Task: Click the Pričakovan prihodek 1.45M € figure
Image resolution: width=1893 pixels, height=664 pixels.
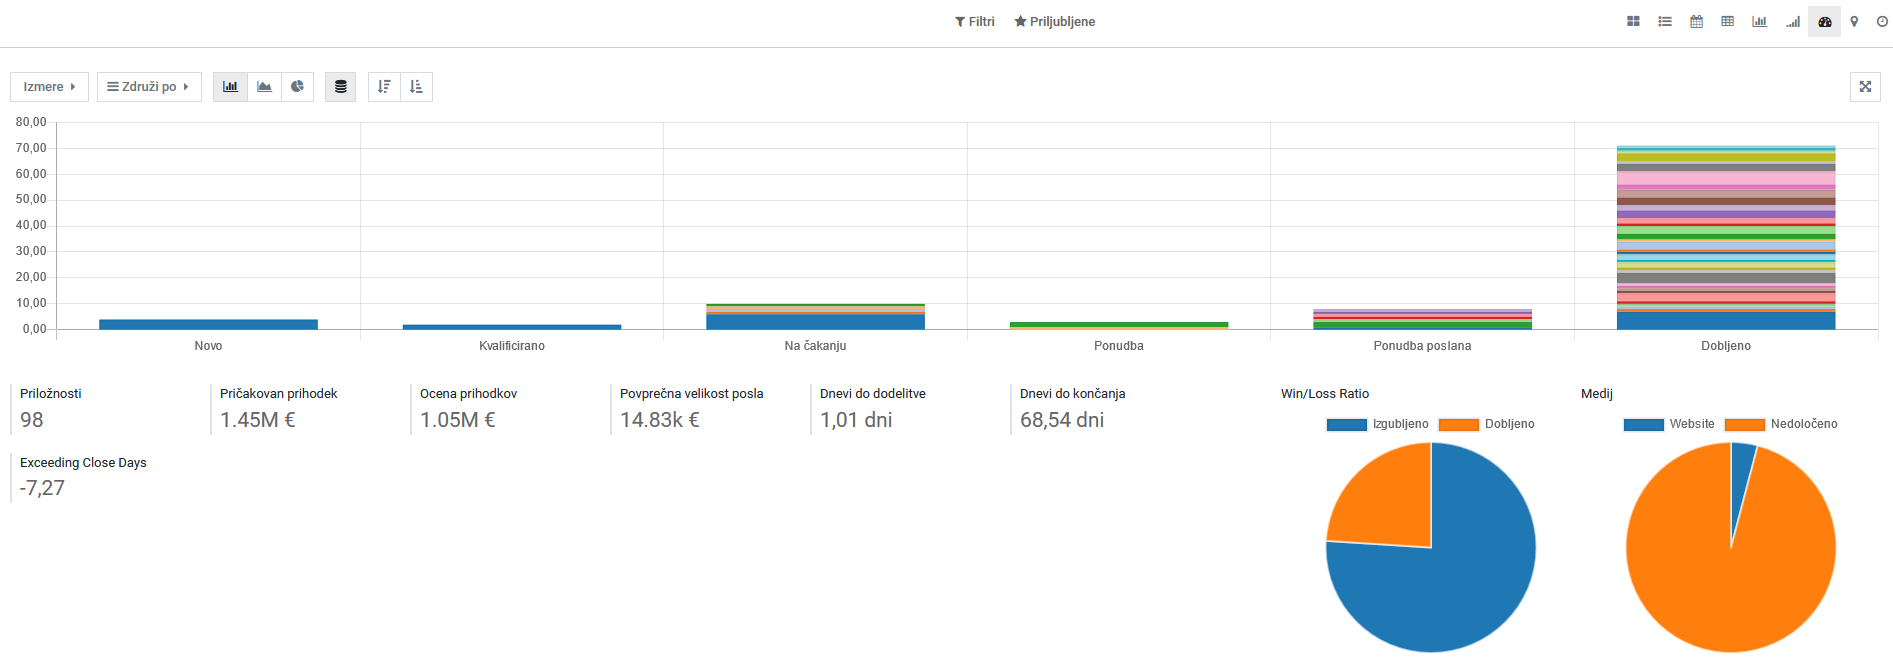Action: [x=258, y=420]
